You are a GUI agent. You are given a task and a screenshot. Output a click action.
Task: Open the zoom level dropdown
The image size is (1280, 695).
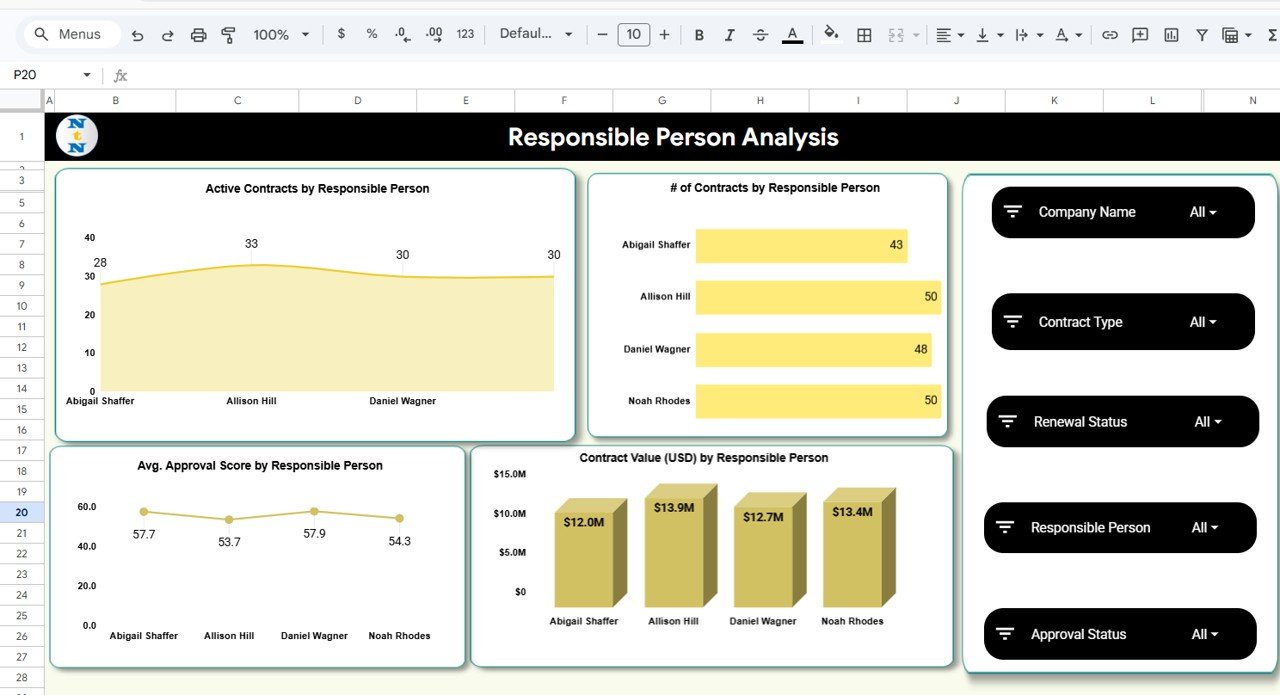(281, 34)
